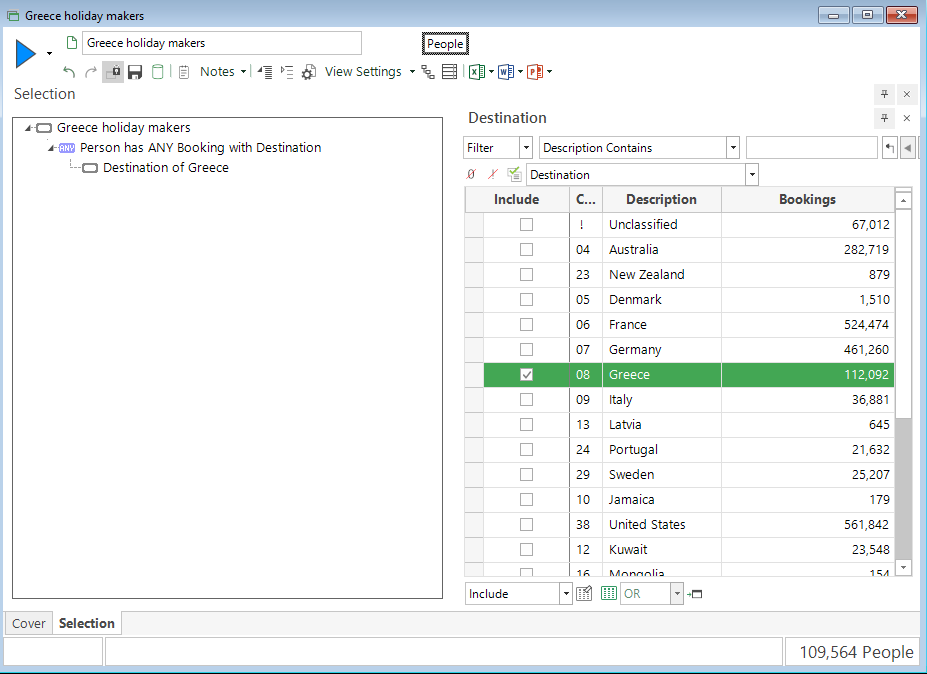
Task: Redo the last change
Action: point(90,72)
